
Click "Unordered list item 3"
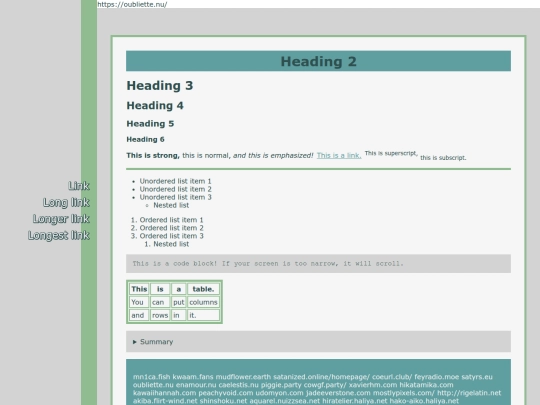175,197
